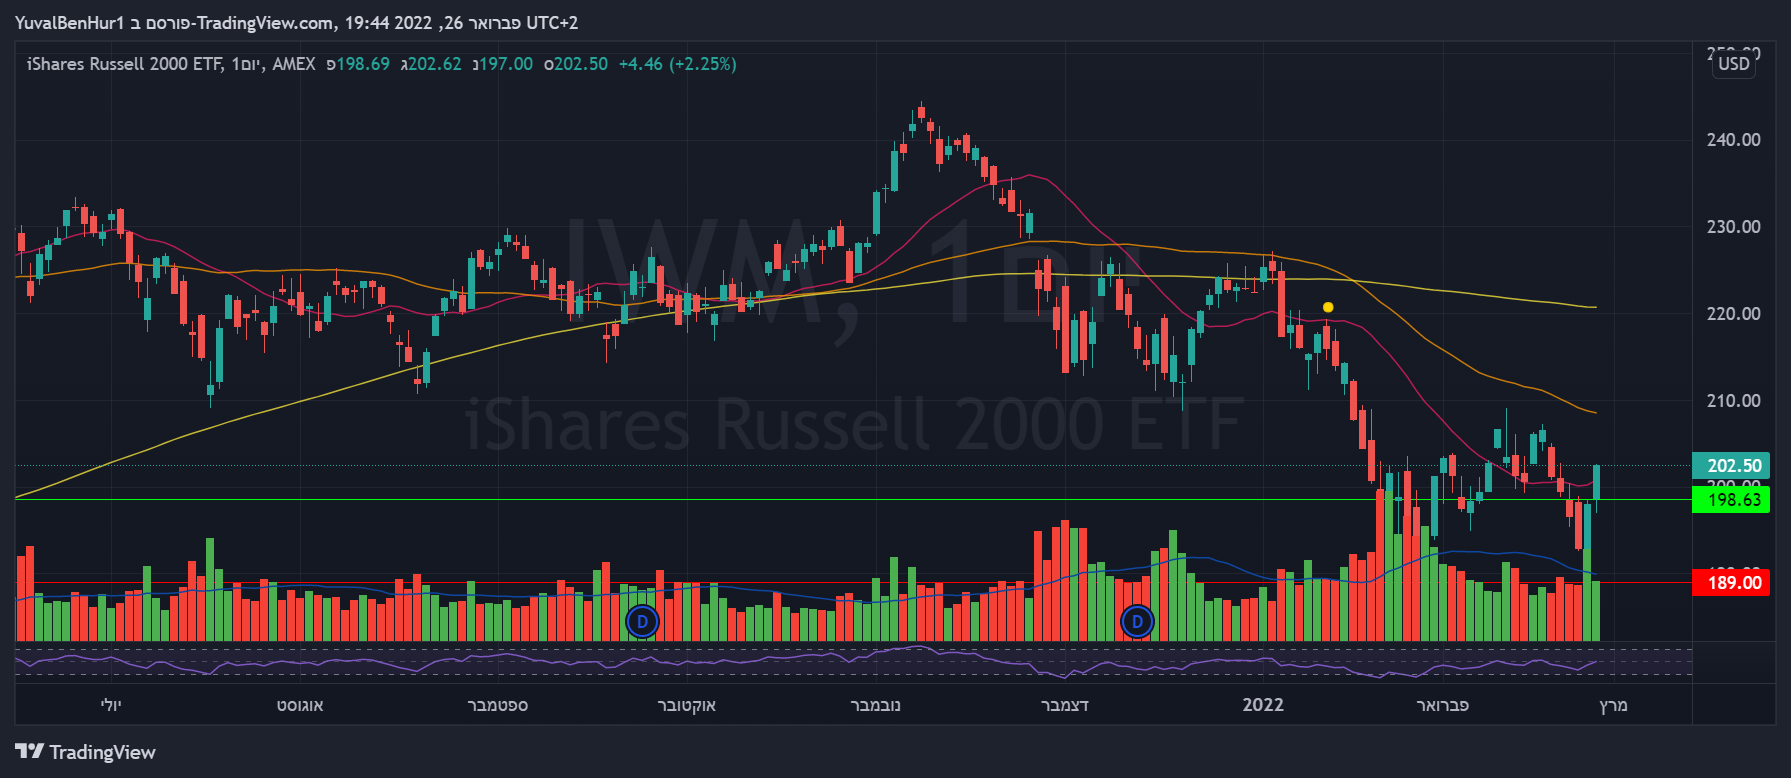
Task: Click the ספטמבר (September) time axis label
Action: 498,705
